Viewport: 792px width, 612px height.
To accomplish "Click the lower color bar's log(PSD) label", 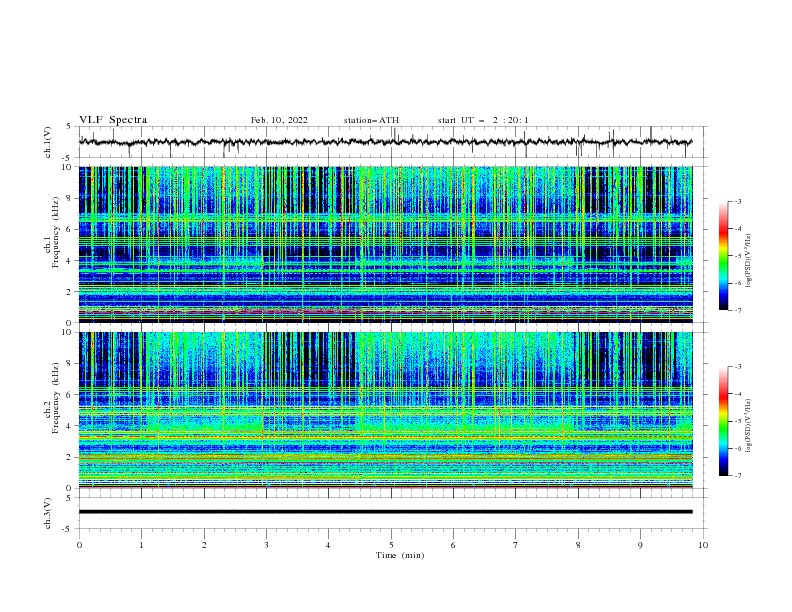I will [x=748, y=425].
